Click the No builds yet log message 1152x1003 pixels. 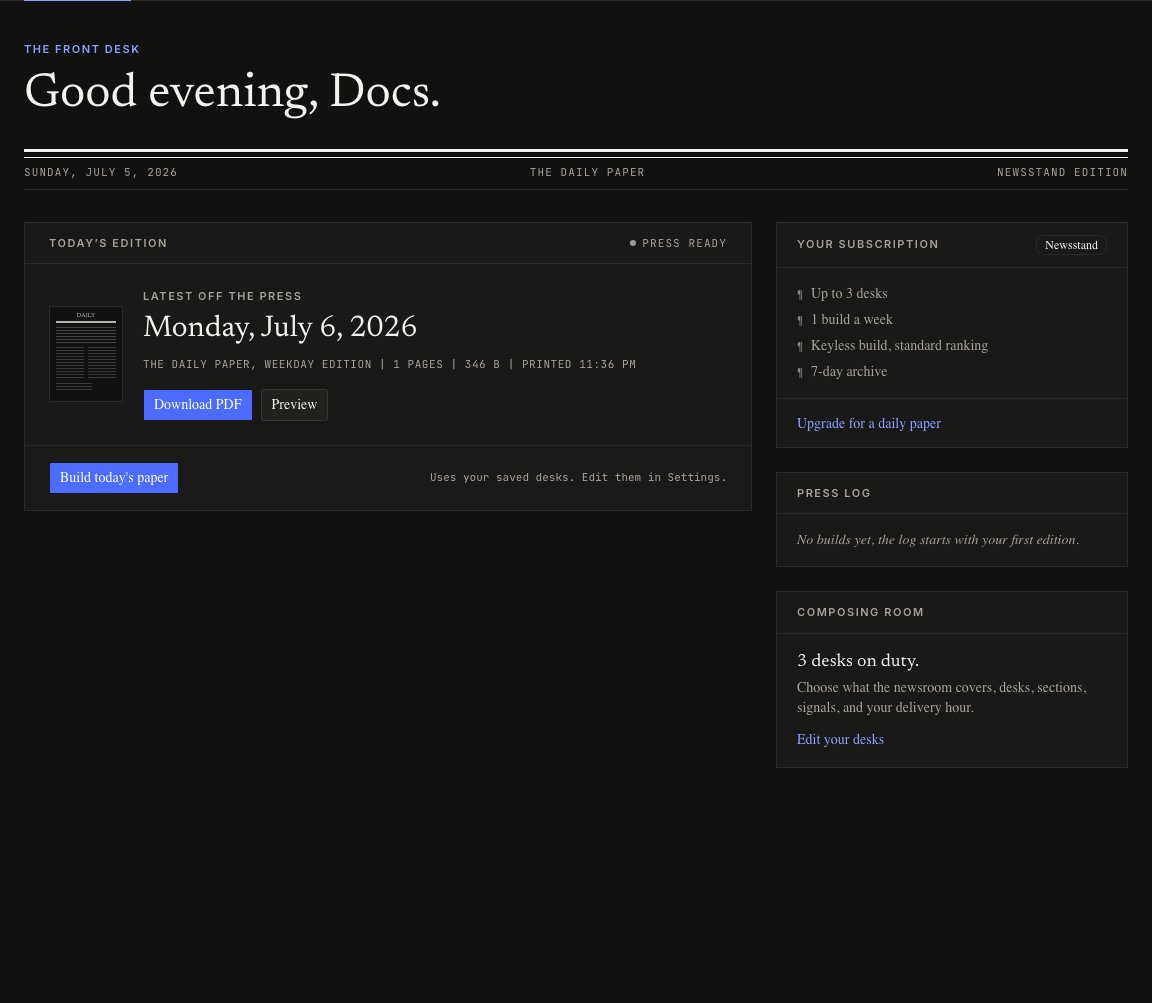[x=938, y=540]
